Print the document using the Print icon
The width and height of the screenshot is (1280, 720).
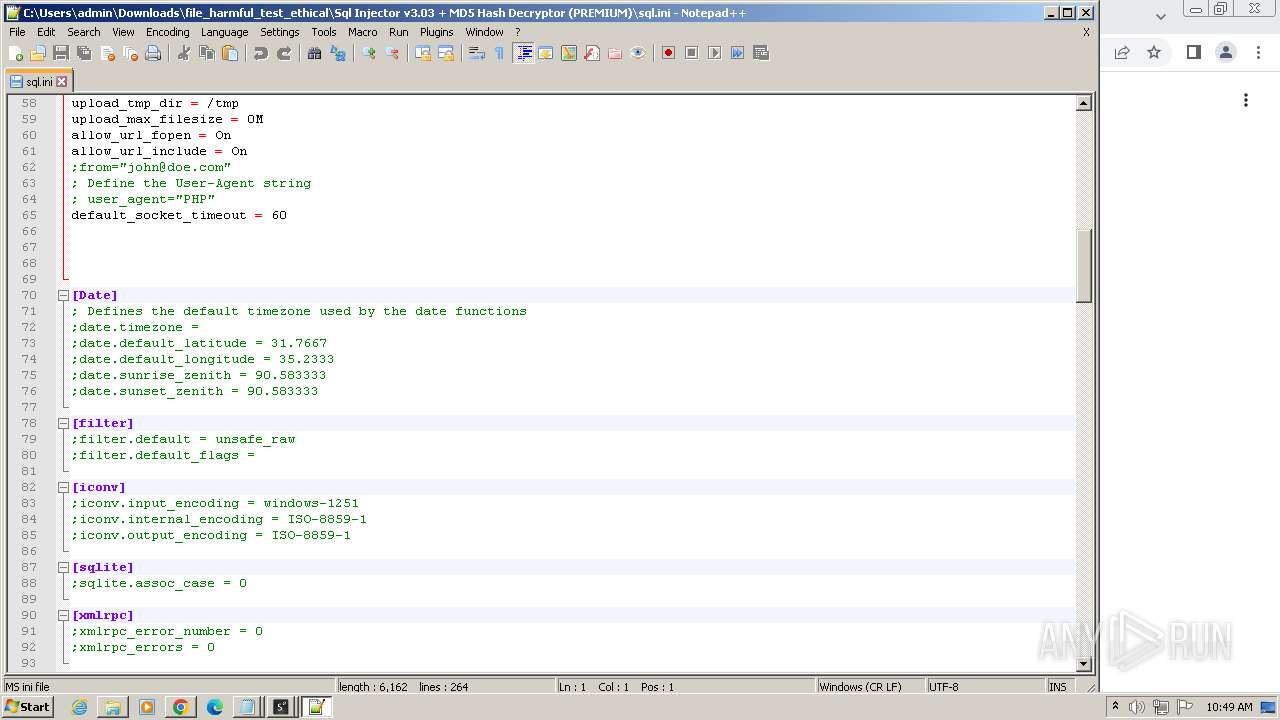tap(153, 53)
